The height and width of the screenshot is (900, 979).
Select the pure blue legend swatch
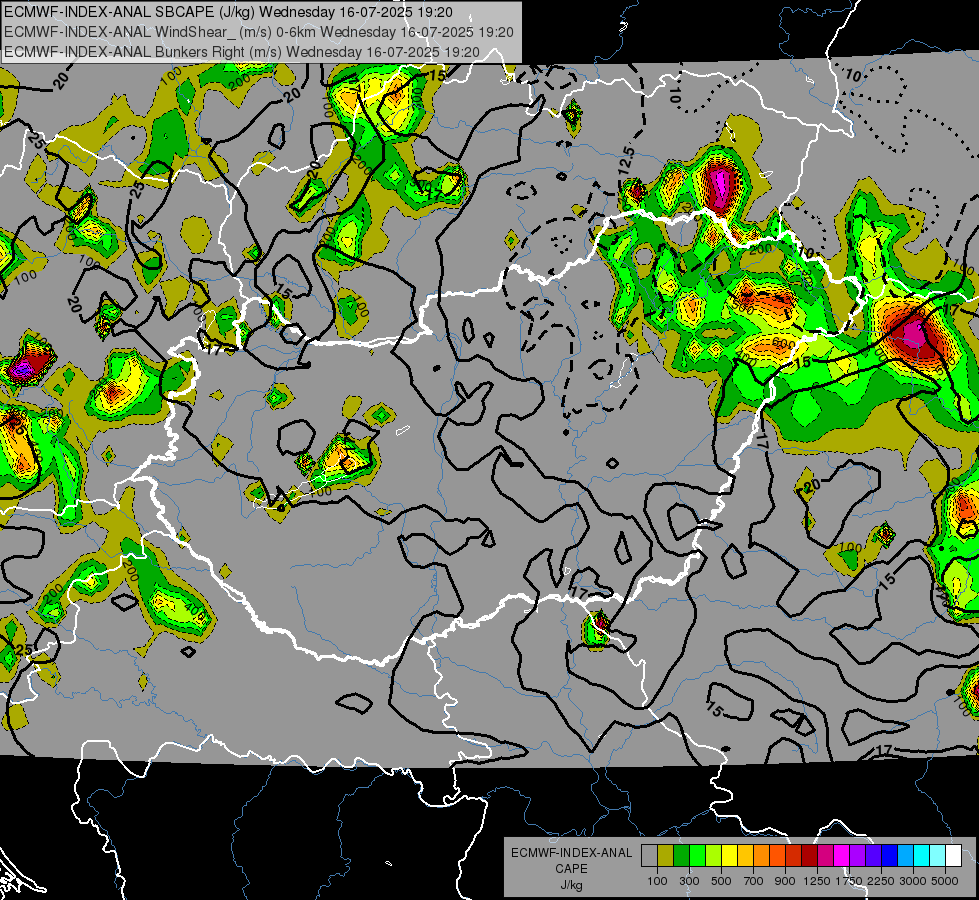pyautogui.click(x=890, y=855)
